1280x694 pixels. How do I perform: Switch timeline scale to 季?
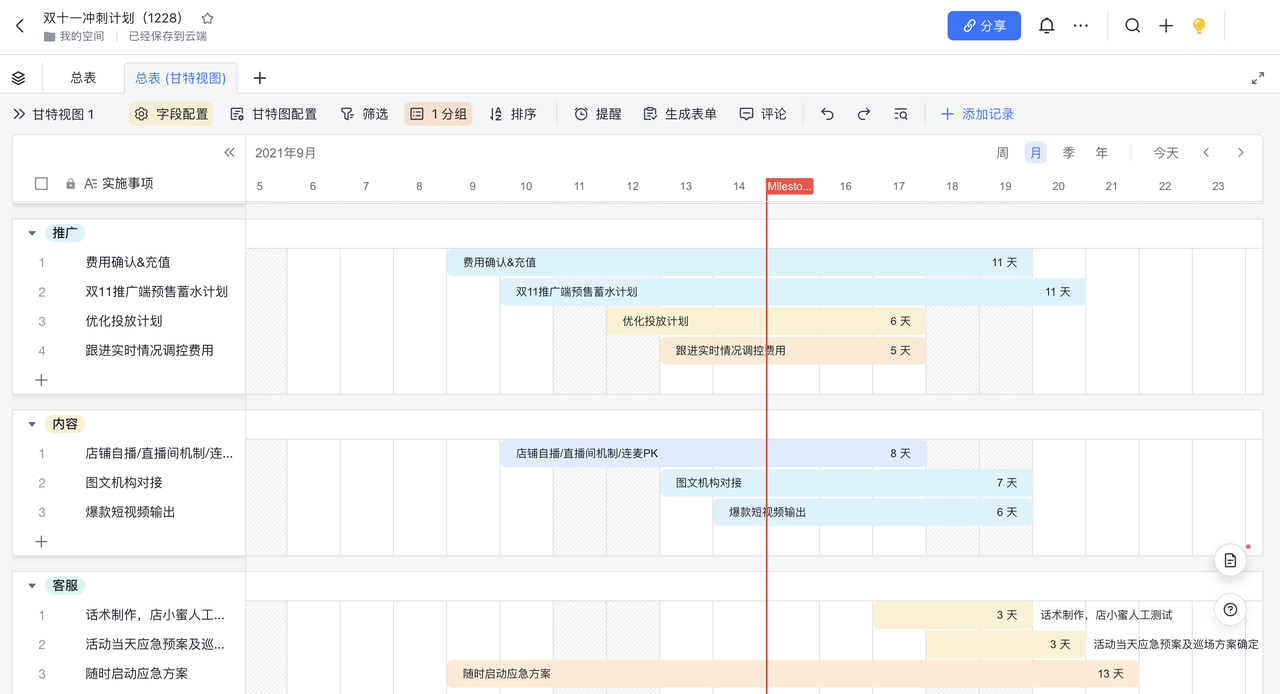point(1068,153)
